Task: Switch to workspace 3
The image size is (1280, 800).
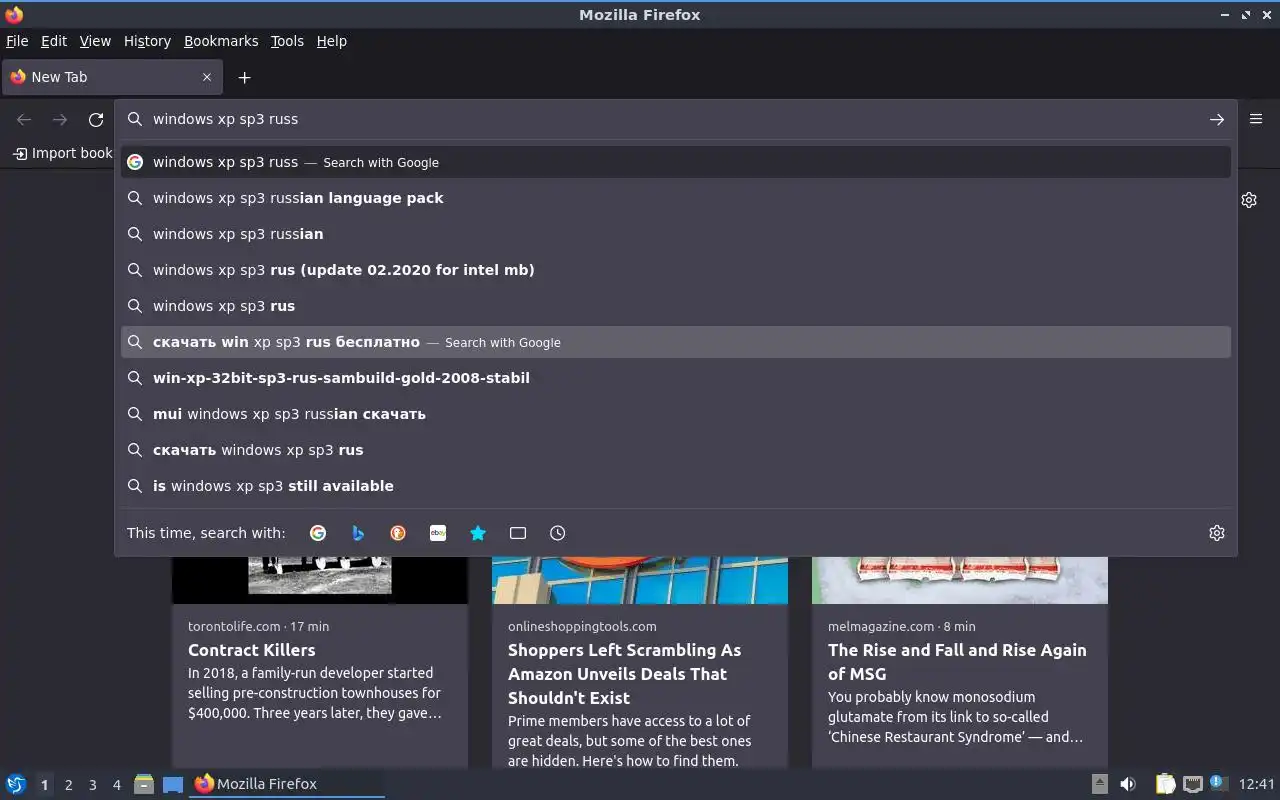Action: point(92,785)
